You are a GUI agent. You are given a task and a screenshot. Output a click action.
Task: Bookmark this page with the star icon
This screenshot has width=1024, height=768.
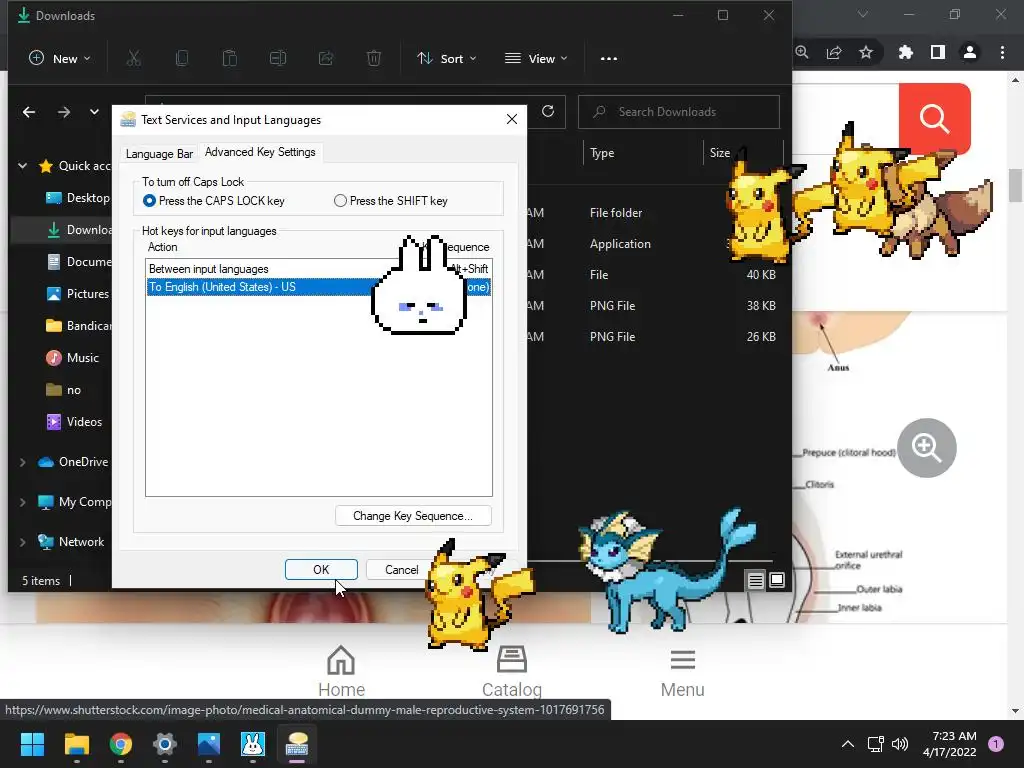click(x=866, y=52)
